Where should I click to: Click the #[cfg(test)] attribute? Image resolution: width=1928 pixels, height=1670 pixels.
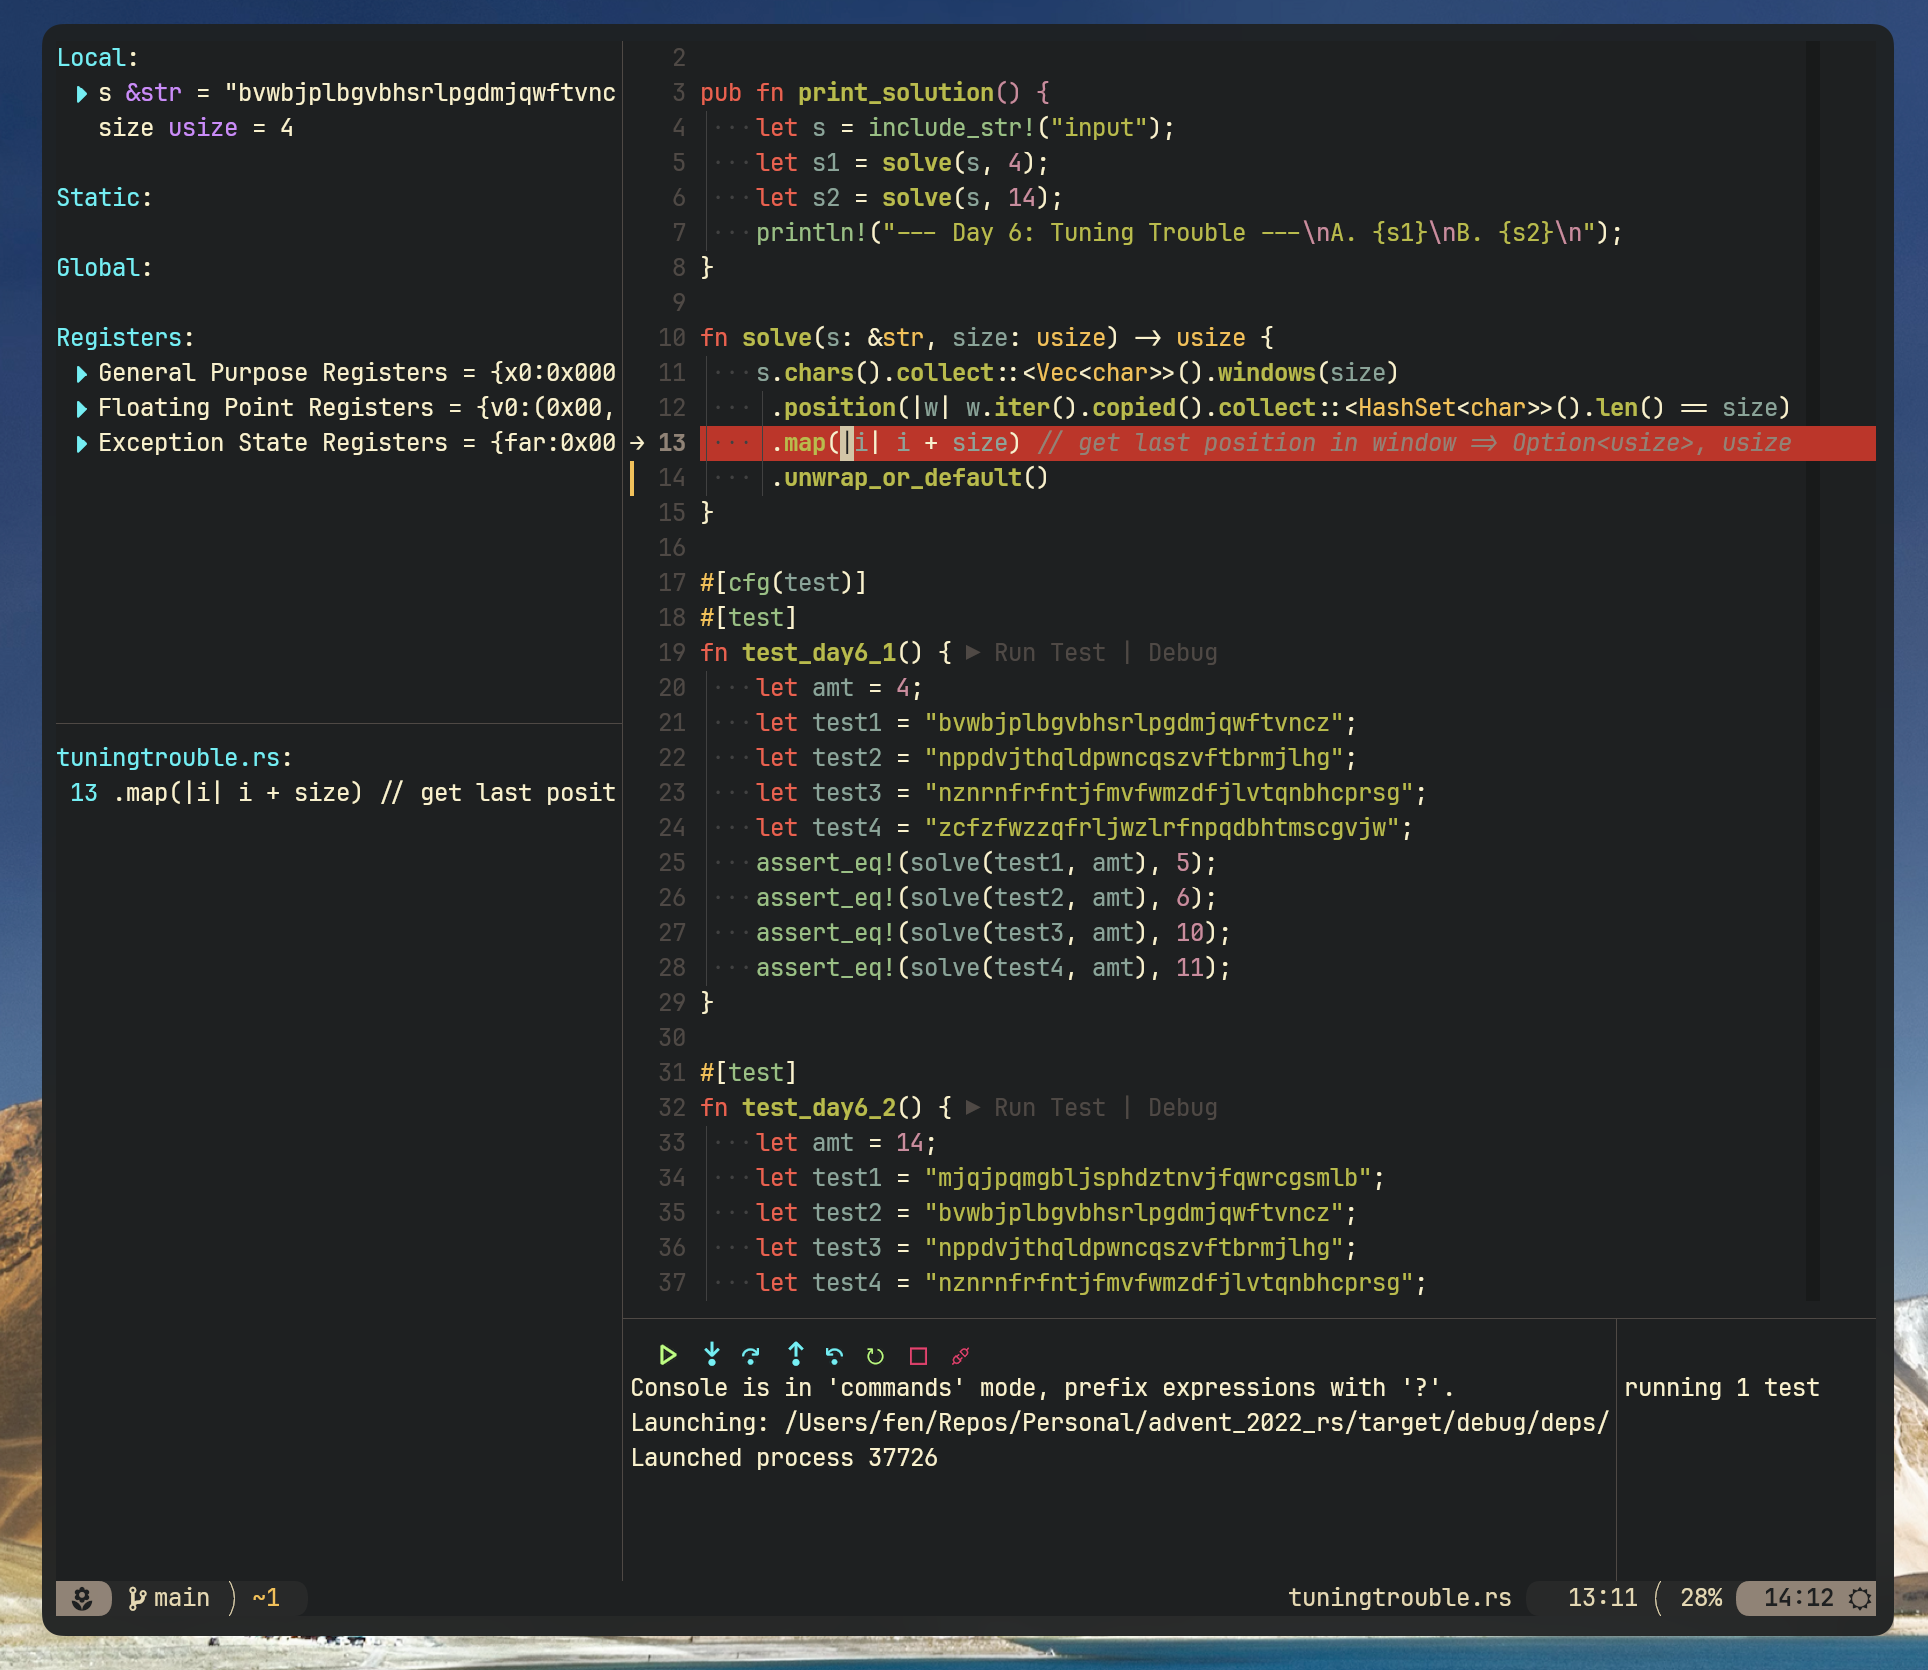[x=783, y=583]
